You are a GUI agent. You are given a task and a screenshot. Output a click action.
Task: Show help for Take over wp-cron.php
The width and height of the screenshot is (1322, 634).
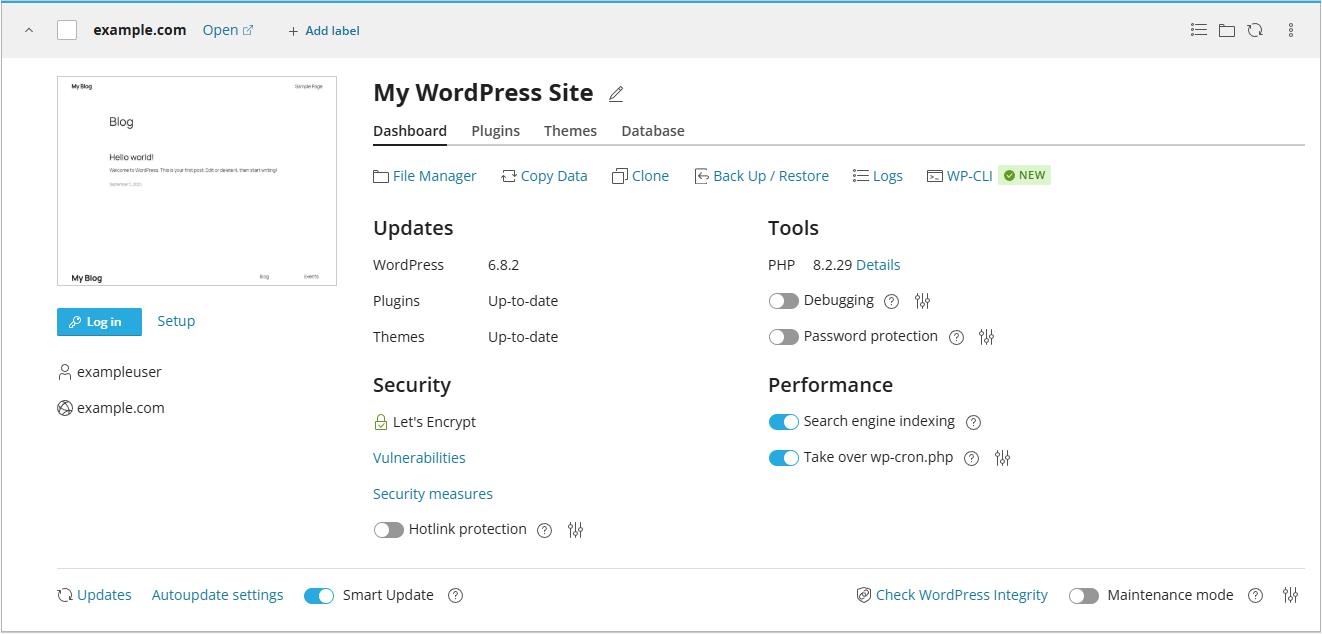click(x=971, y=458)
